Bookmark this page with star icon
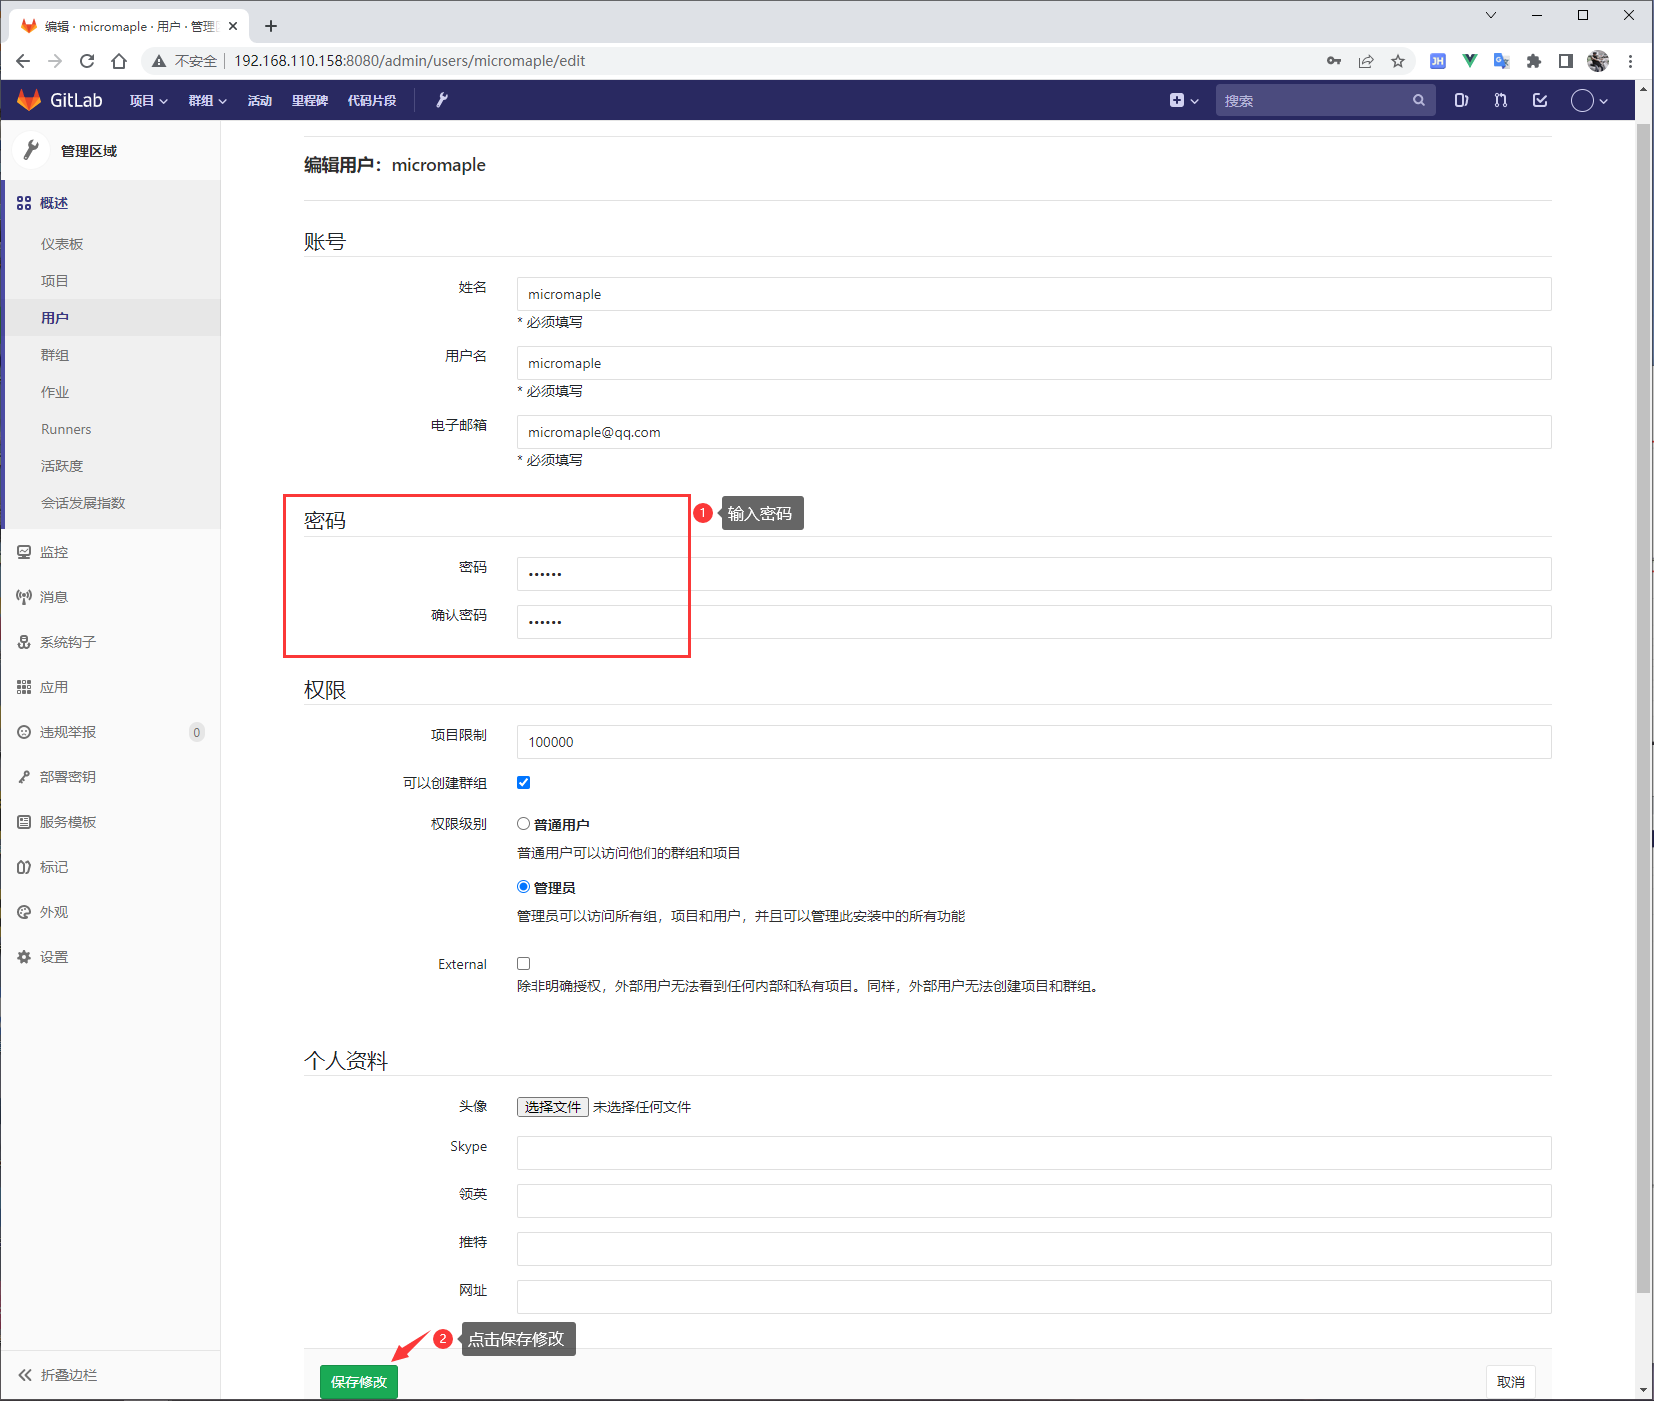This screenshot has width=1654, height=1401. click(x=1398, y=61)
